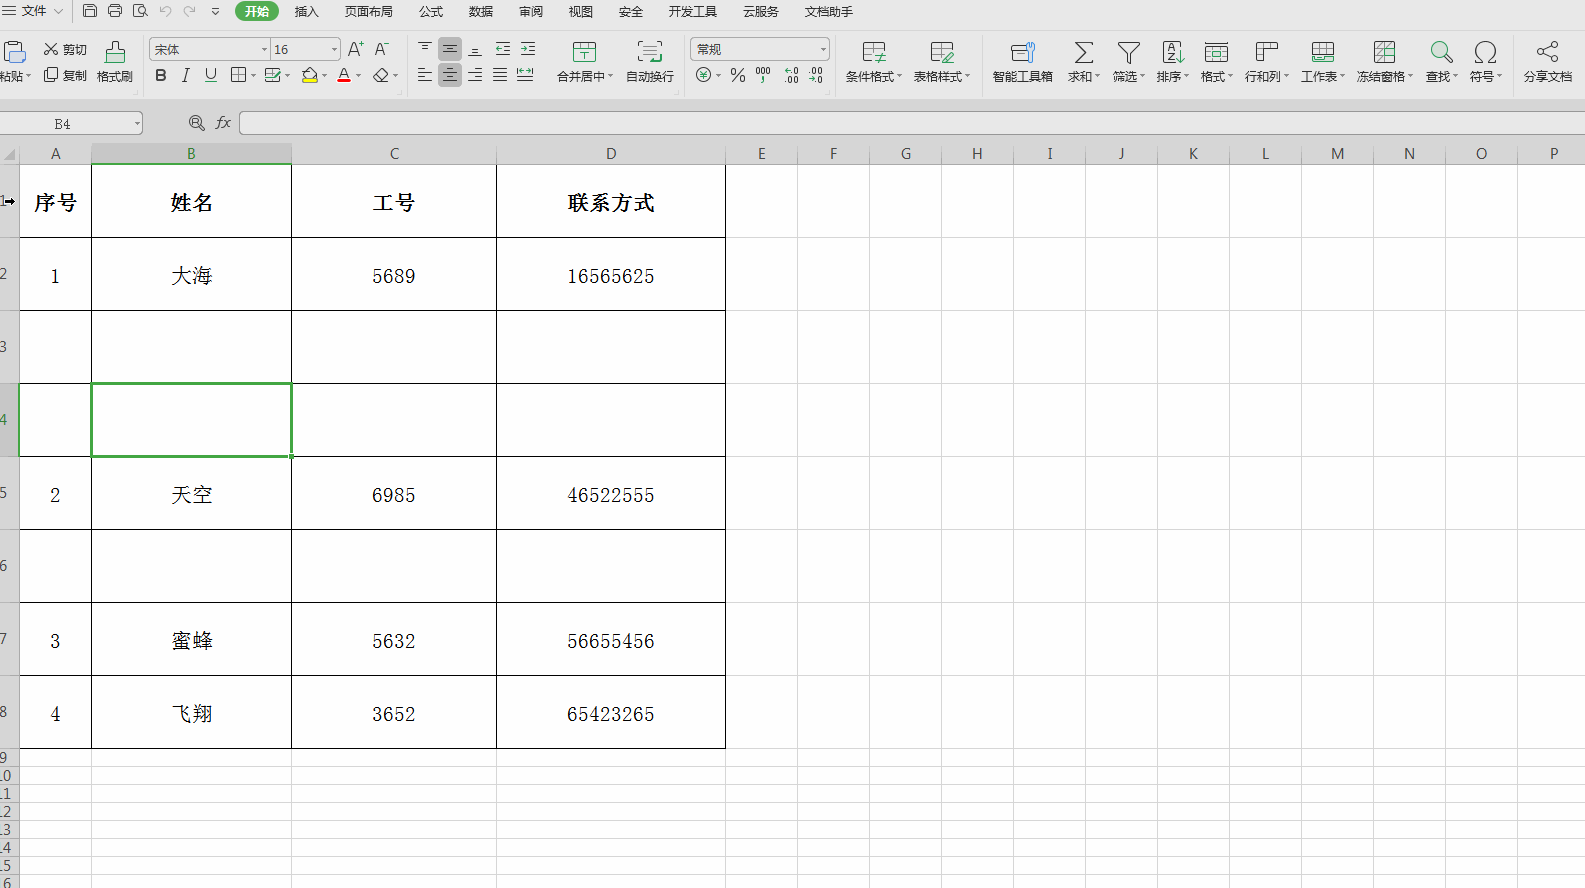
Task: Click the fx insert function button
Action: (223, 123)
